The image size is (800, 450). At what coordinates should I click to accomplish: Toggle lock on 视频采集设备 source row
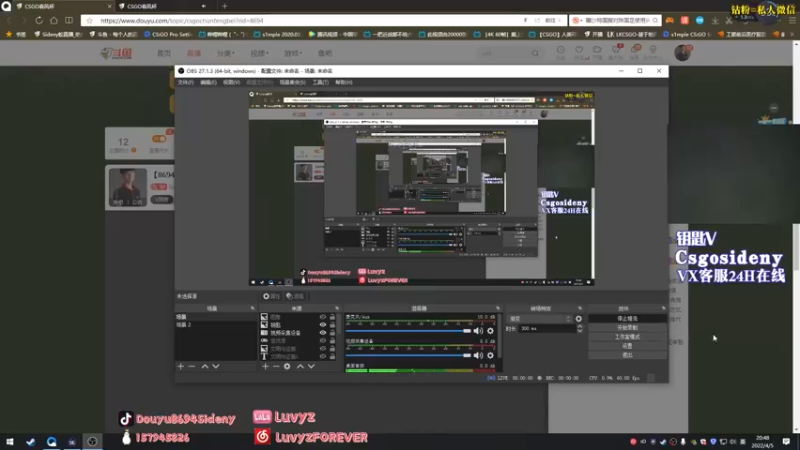(x=332, y=333)
